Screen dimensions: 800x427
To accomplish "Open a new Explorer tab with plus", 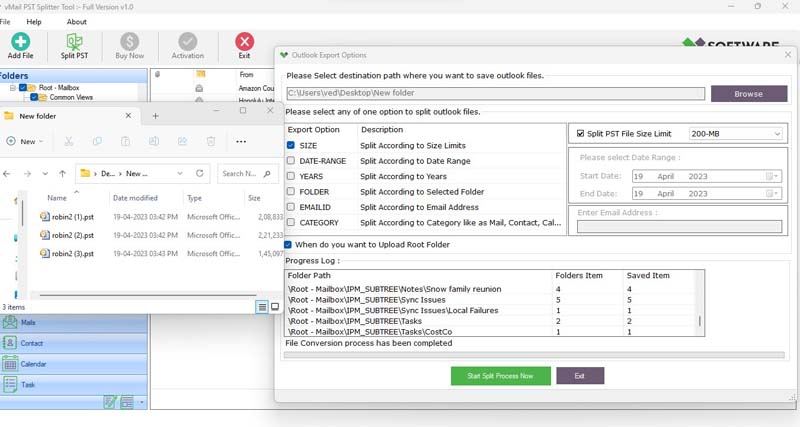I will pyautogui.click(x=156, y=116).
